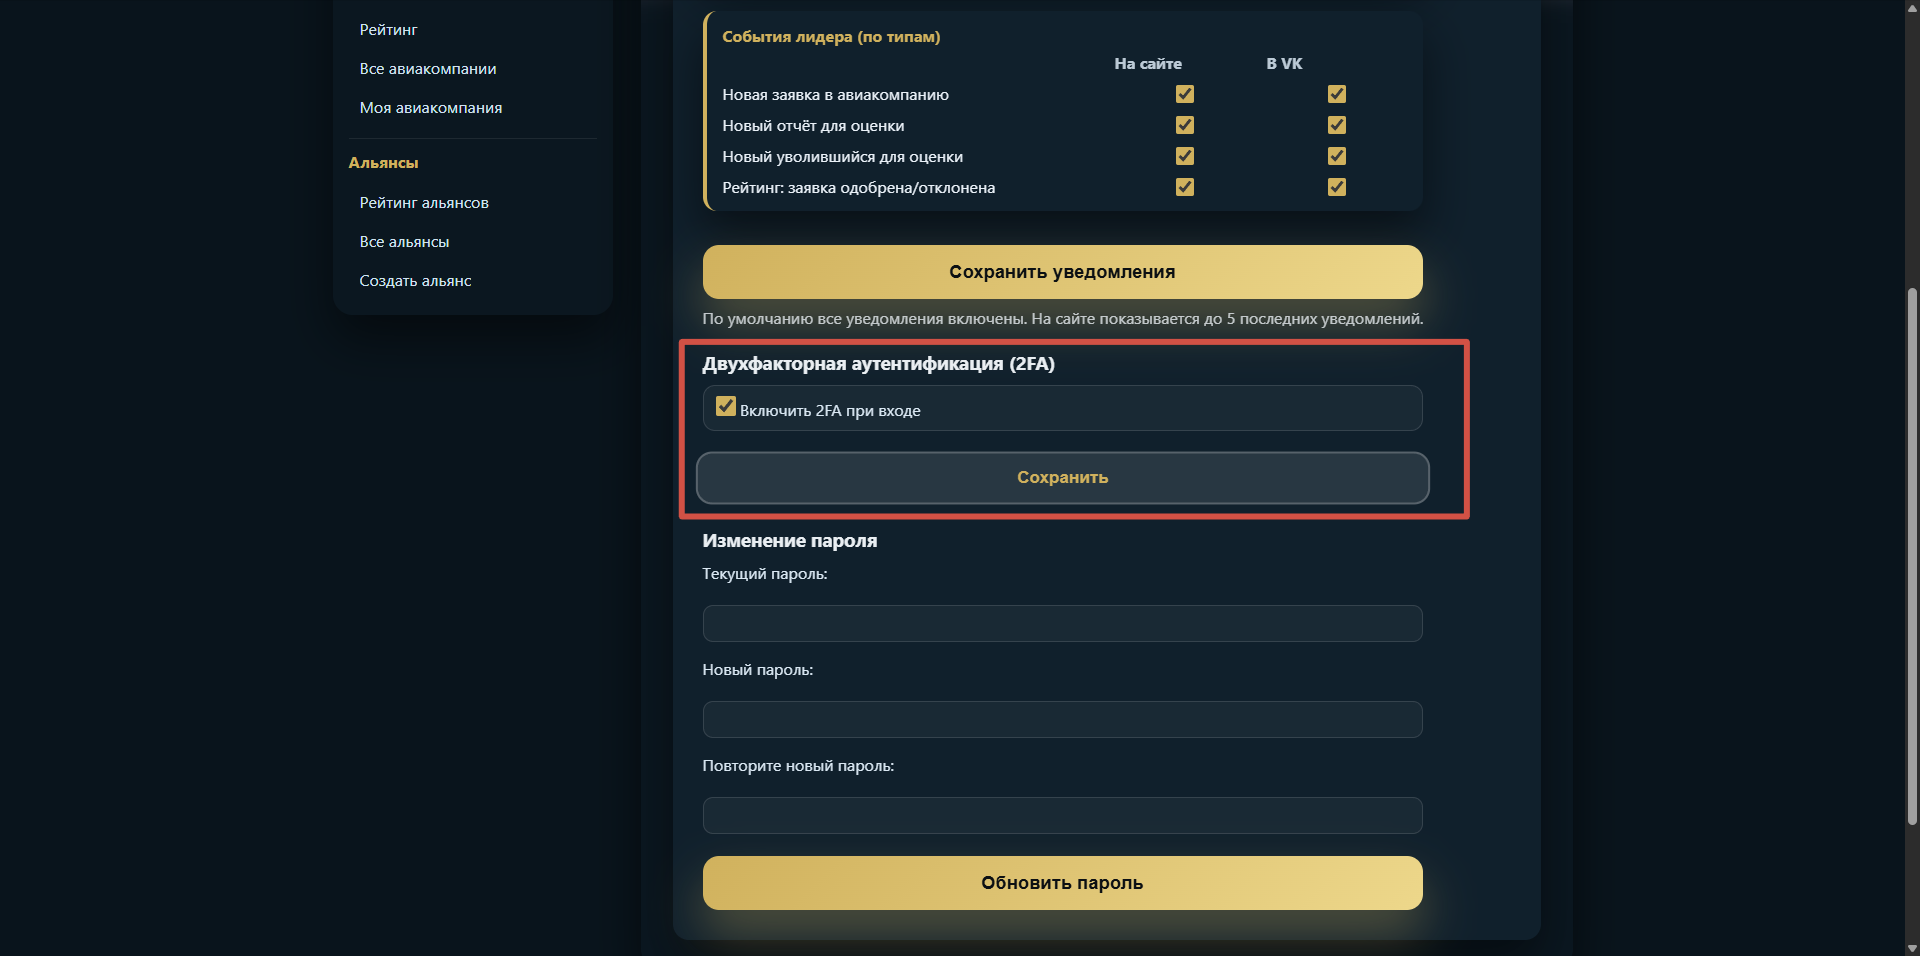Uncheck site notification for 'Новый уволившийся для оценки'
The height and width of the screenshot is (956, 1920).
click(x=1185, y=157)
